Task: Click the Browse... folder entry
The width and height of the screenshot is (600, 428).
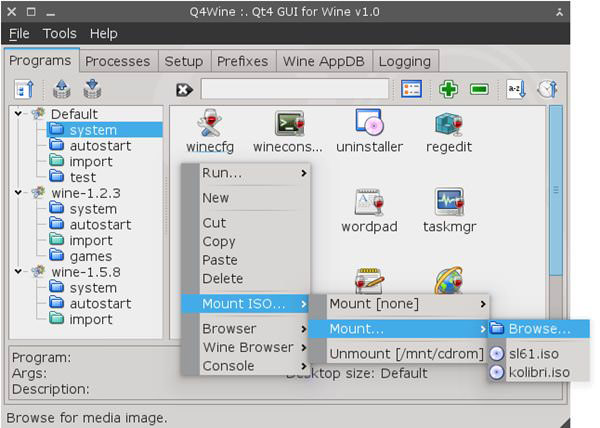Action: [538, 329]
